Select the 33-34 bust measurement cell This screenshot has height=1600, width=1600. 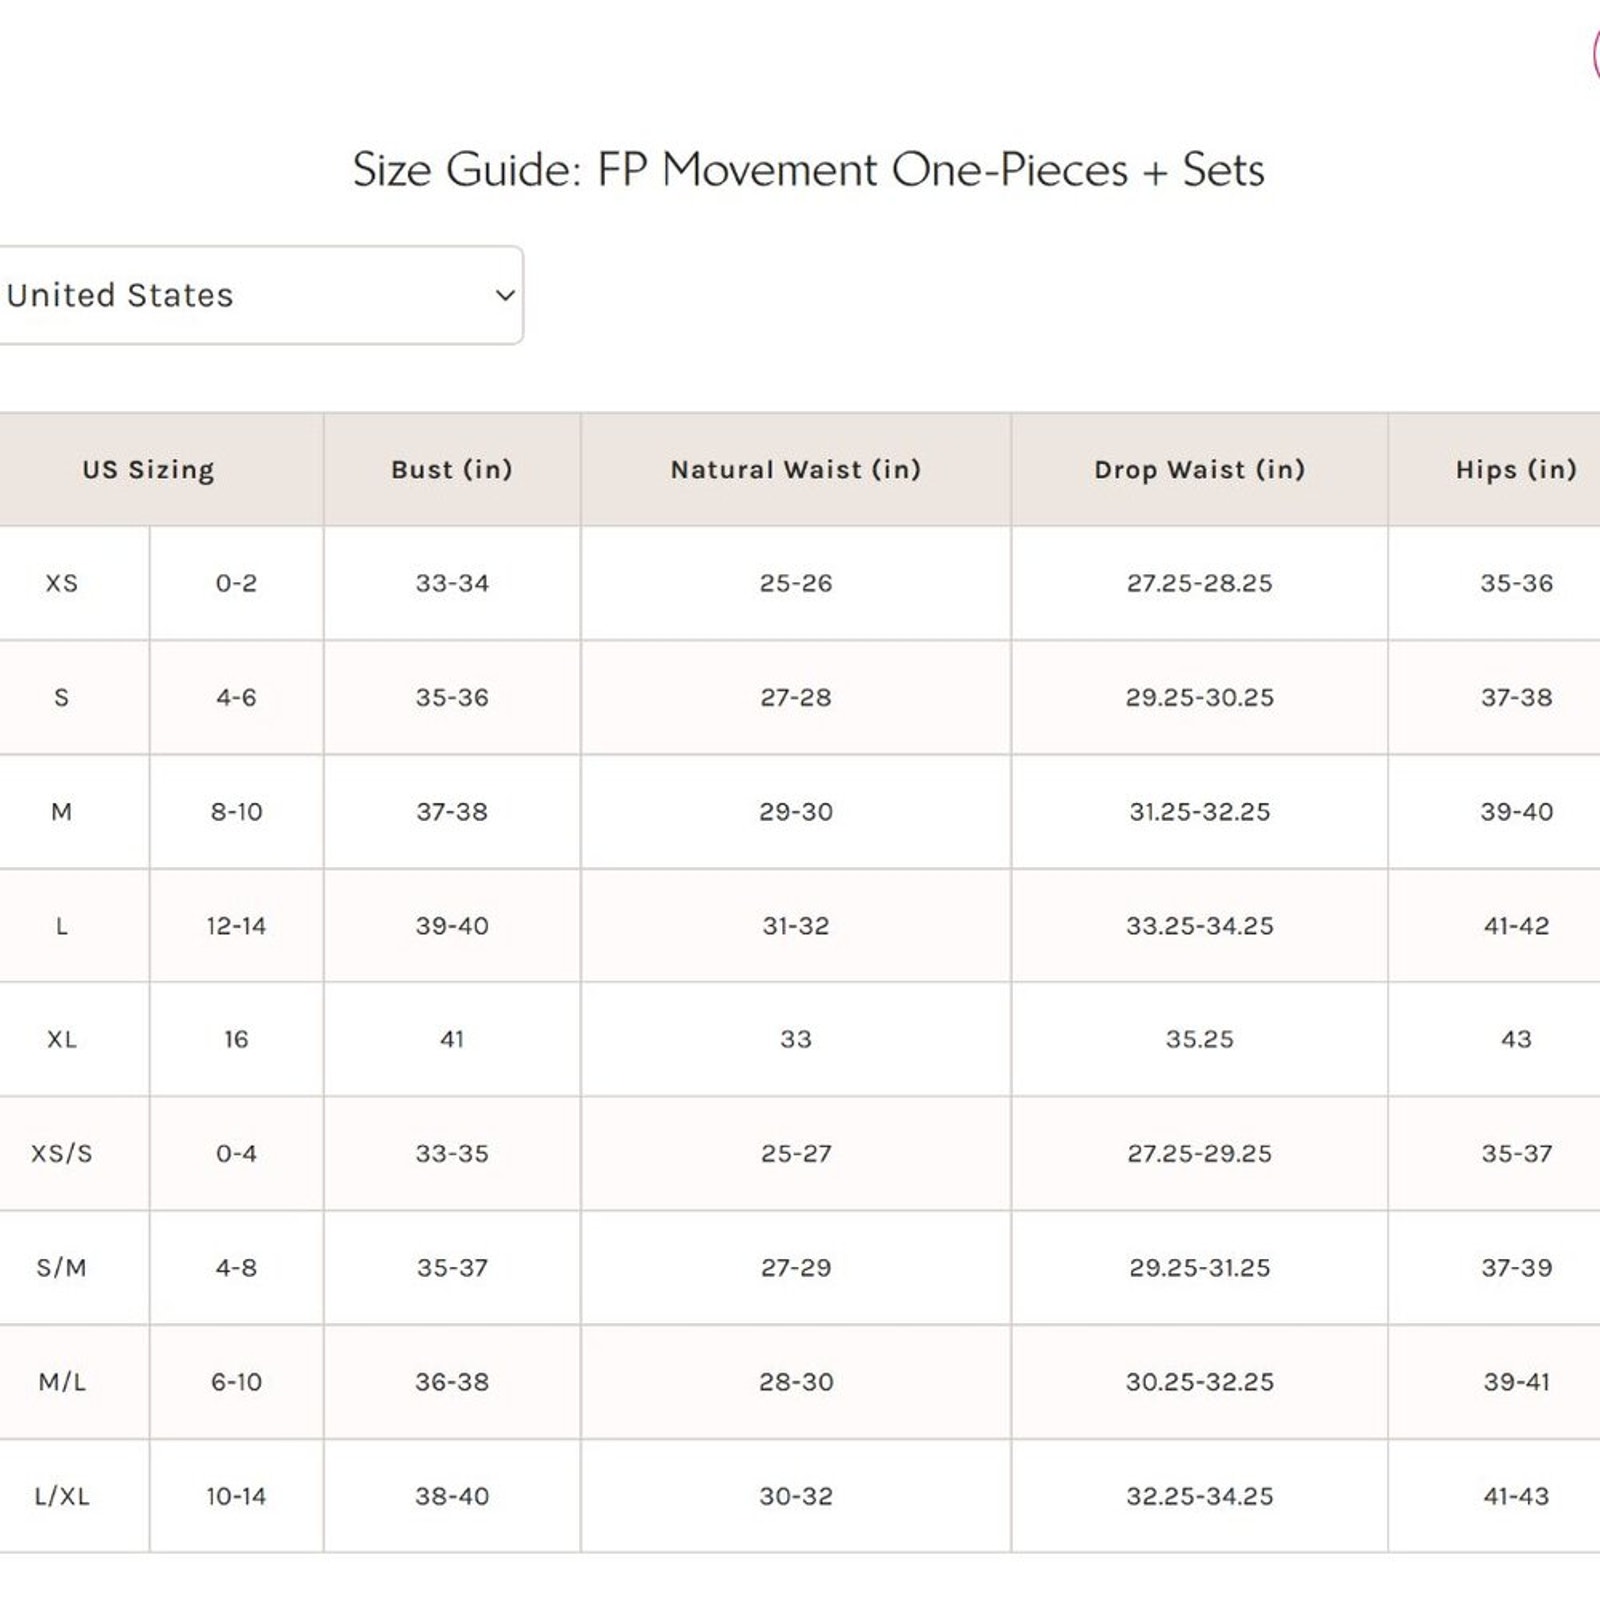tap(452, 583)
